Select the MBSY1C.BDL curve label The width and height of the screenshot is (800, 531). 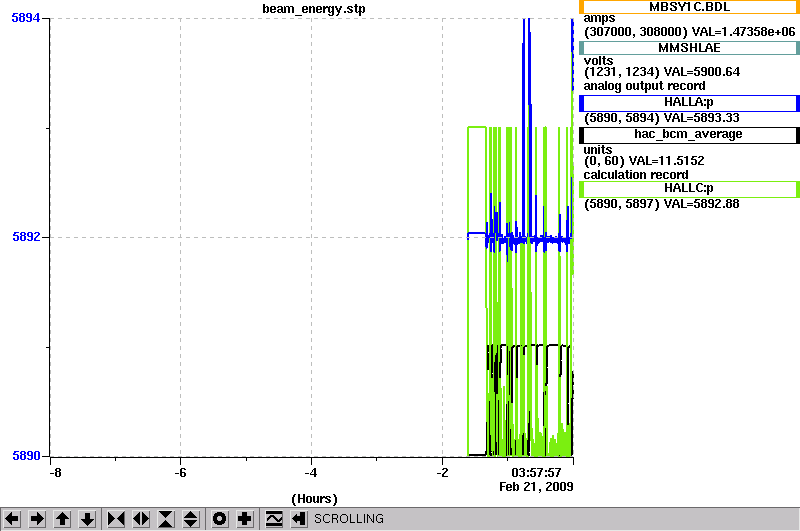pos(689,7)
